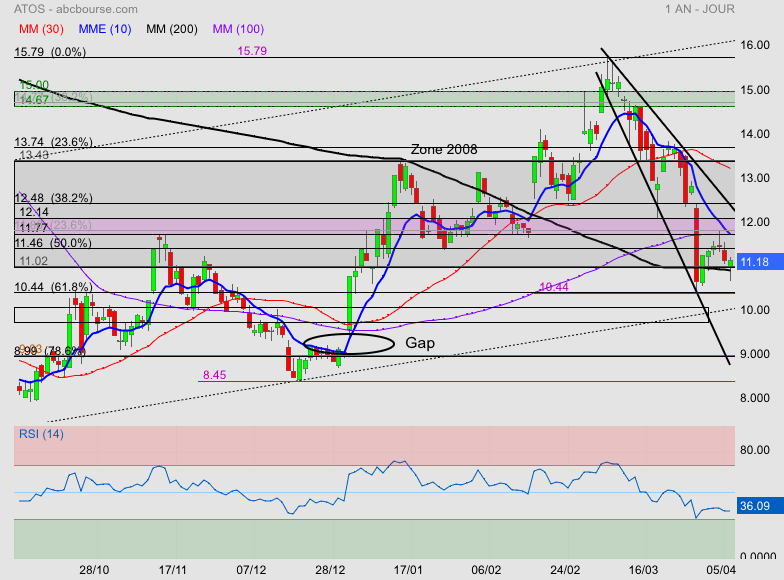Viewport: 784px width, 580px height.
Task: Click the purple 'MM (100)' legend label
Action: click(238, 29)
